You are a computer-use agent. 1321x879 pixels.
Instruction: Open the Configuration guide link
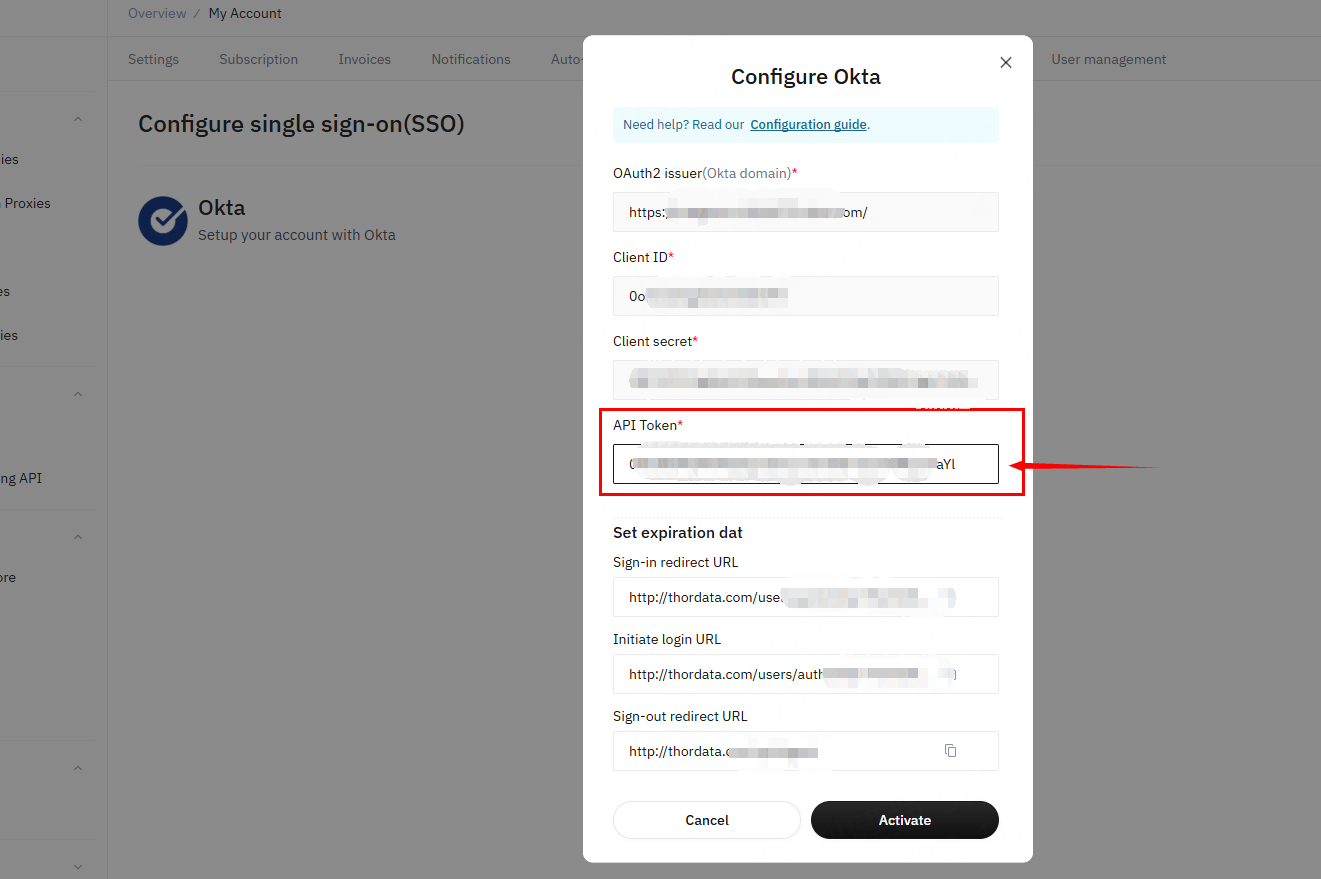tap(809, 125)
